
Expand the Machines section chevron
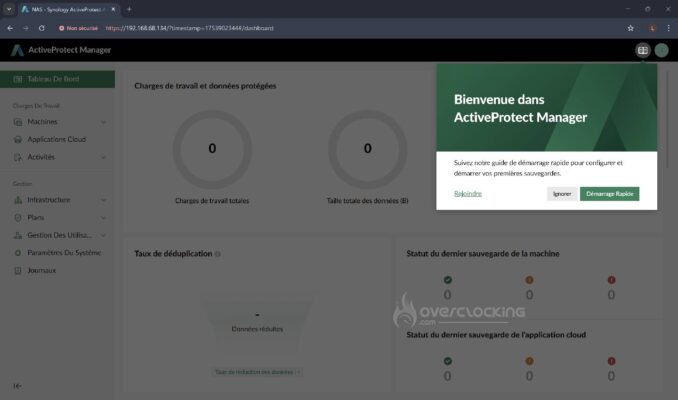pos(103,122)
